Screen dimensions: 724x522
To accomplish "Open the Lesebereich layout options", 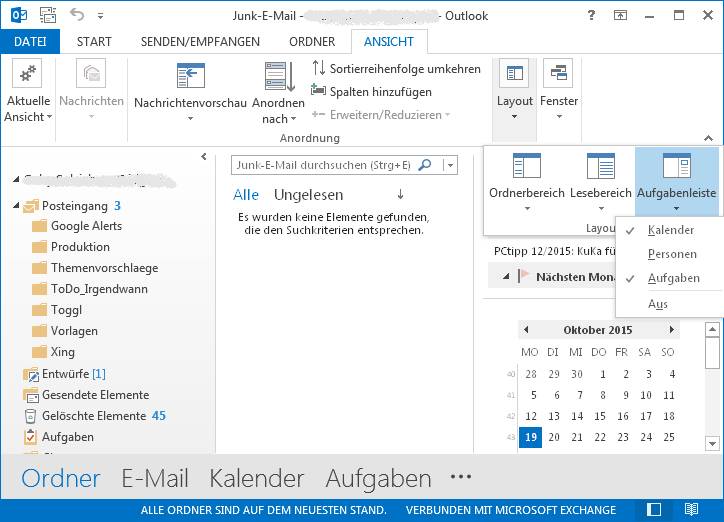I will click(x=600, y=180).
